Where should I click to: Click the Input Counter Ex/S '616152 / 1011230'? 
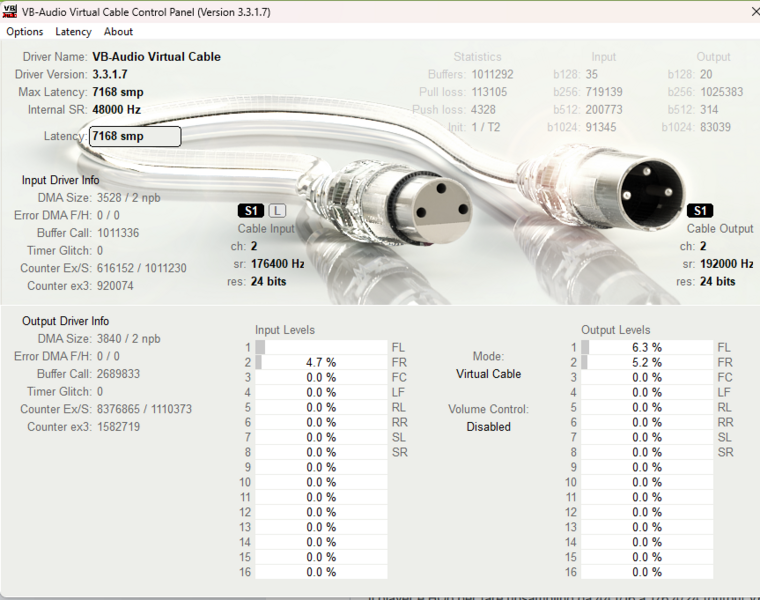coord(142,268)
